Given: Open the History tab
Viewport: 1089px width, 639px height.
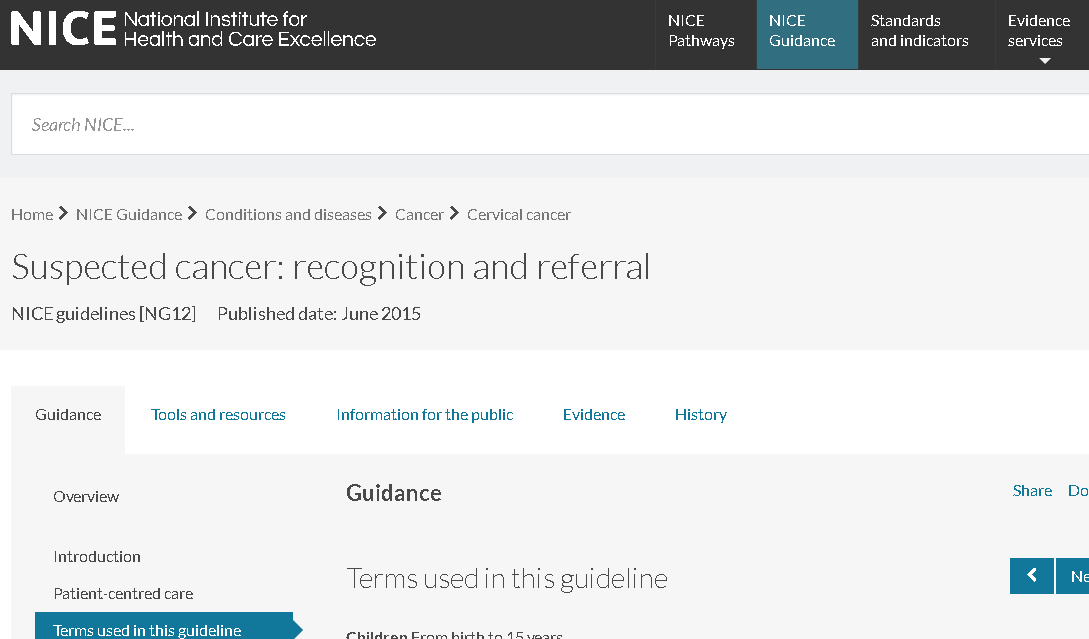Looking at the screenshot, I should 701,415.
